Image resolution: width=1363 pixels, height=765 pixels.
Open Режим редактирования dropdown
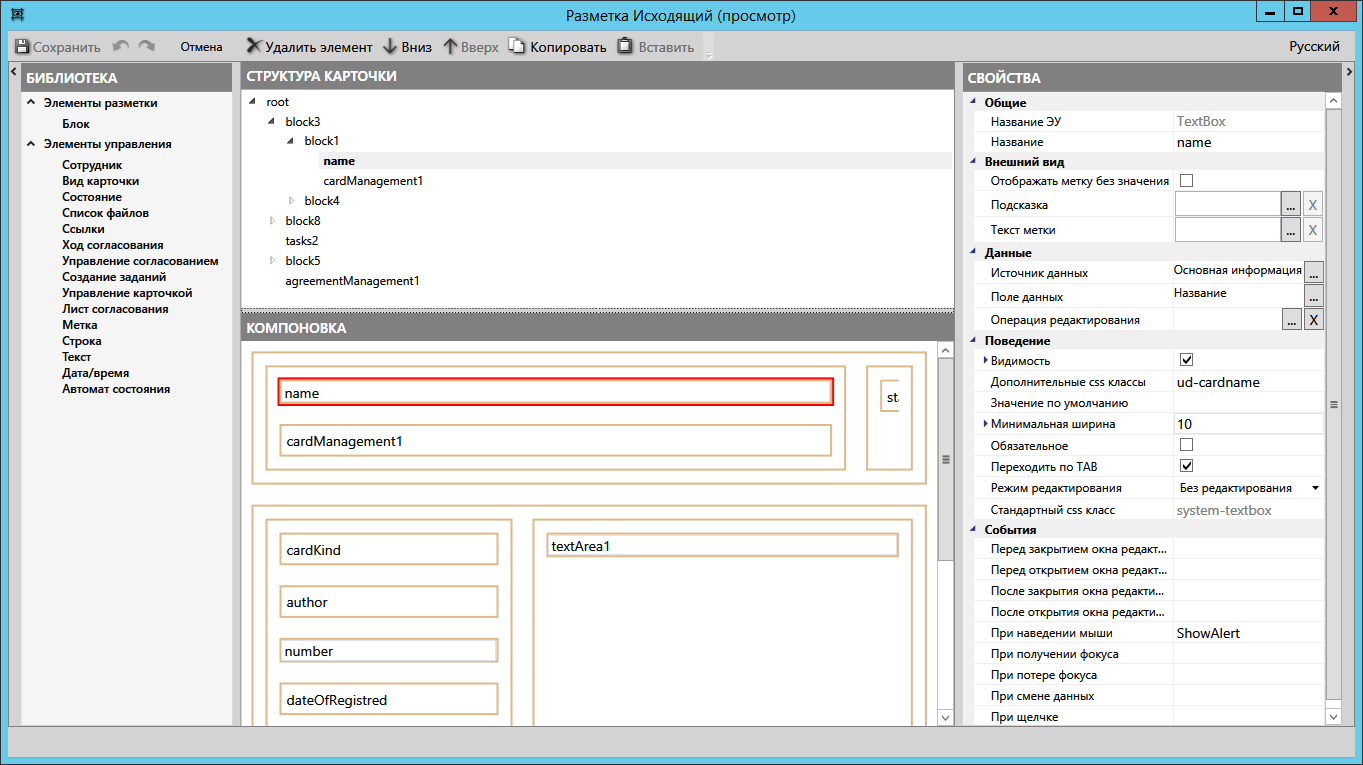pyautogui.click(x=1314, y=488)
